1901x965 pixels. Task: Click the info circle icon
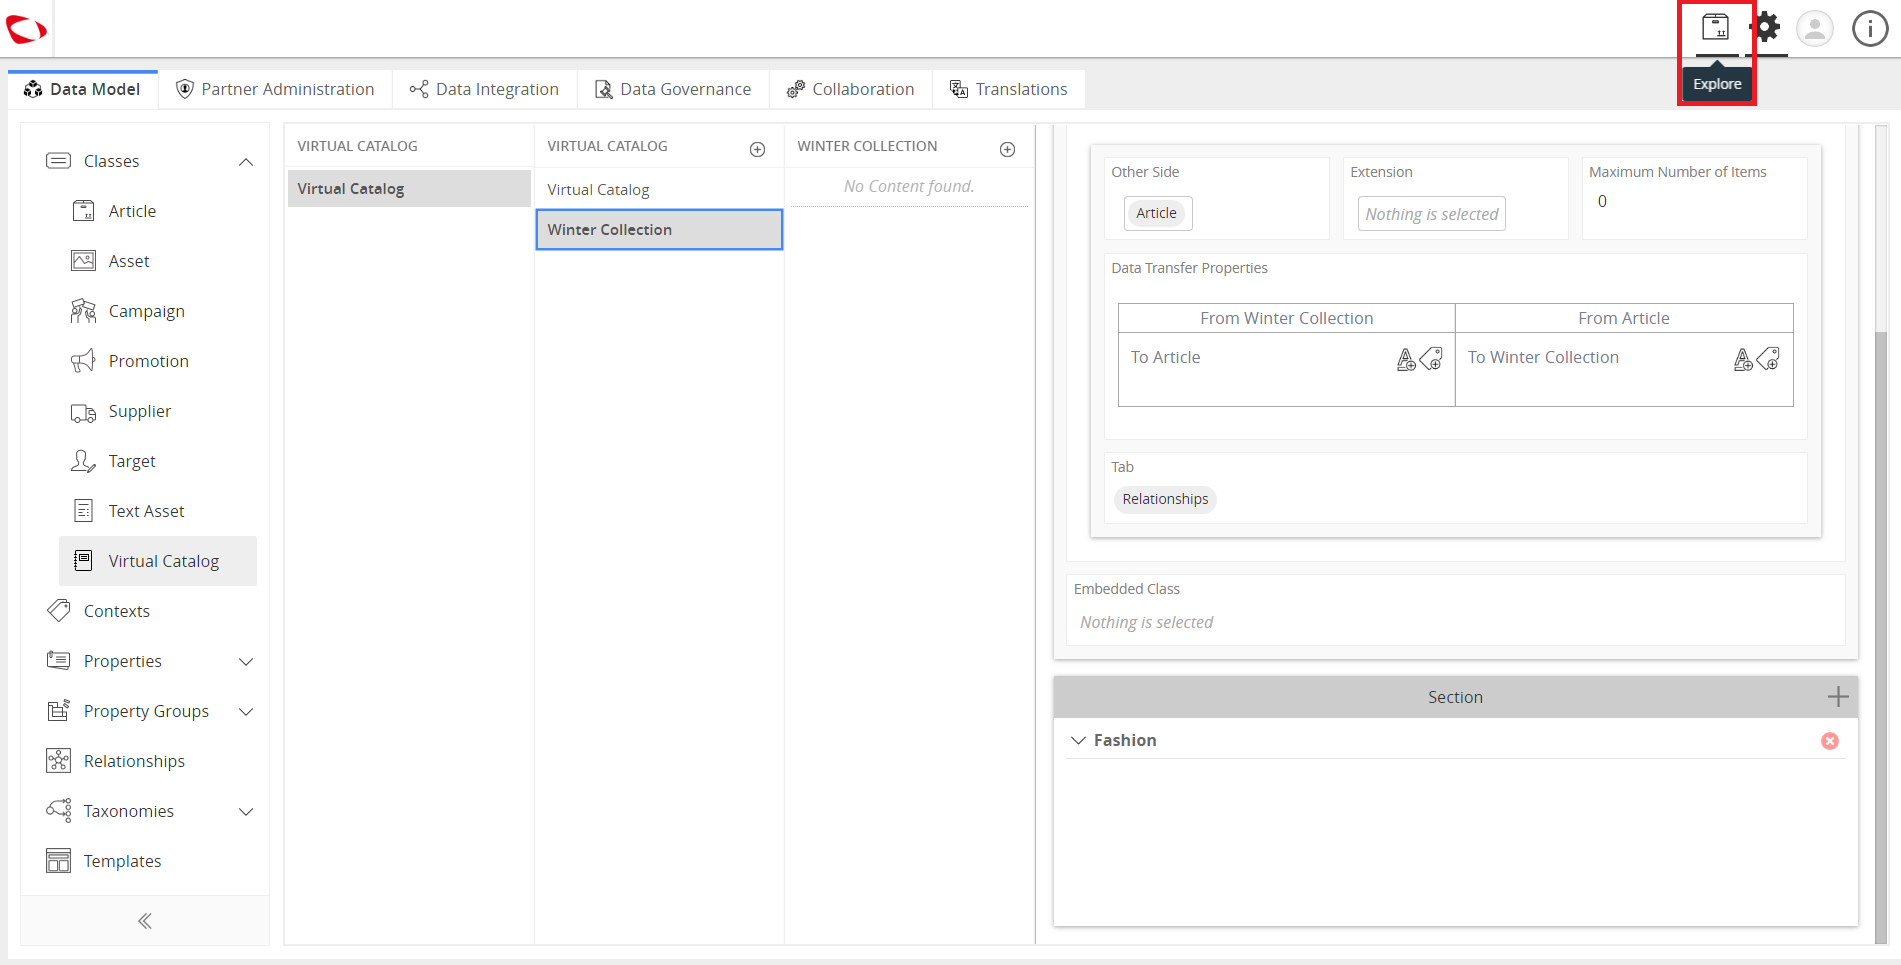[1870, 28]
